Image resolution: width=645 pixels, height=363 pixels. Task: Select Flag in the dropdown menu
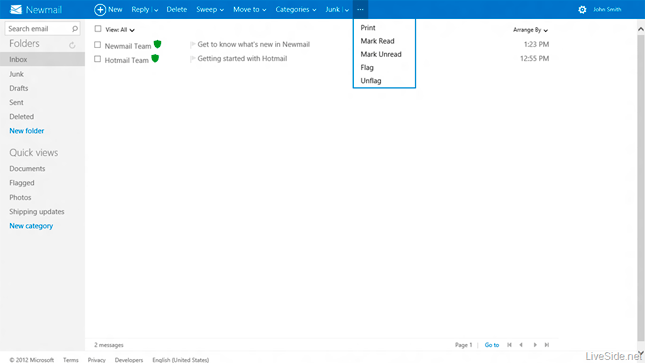click(x=367, y=67)
